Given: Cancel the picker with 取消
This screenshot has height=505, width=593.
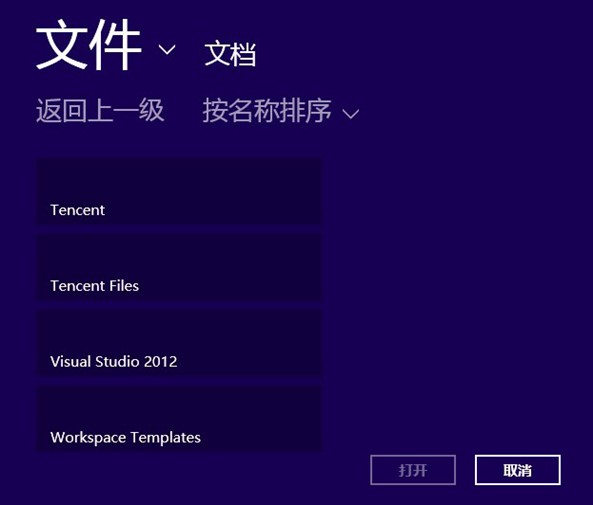Looking at the screenshot, I should pos(517,470).
